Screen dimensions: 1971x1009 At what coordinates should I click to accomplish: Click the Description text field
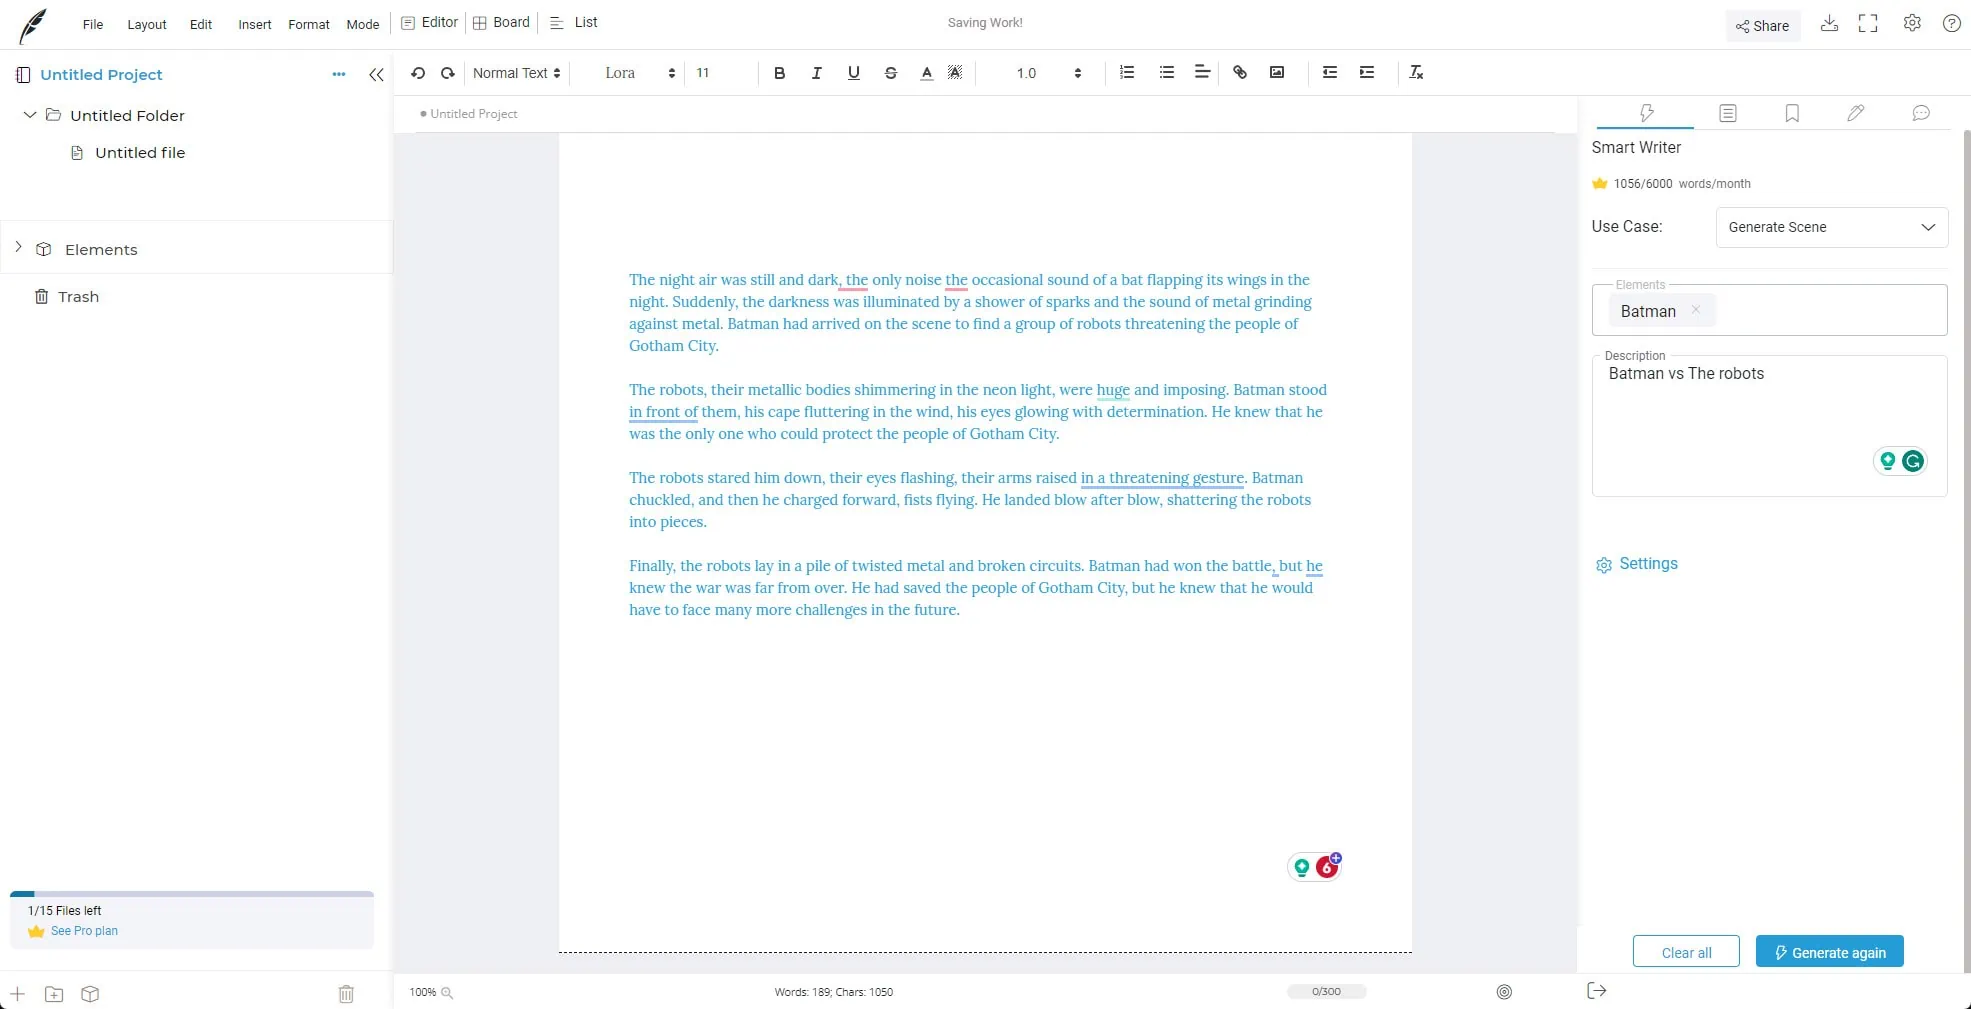(x=1769, y=425)
